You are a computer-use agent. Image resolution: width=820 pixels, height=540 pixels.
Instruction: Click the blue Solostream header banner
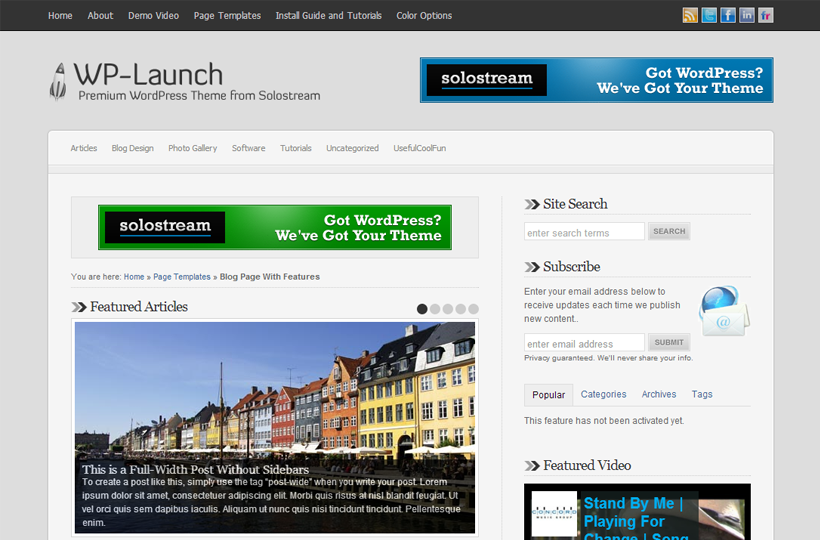click(597, 80)
